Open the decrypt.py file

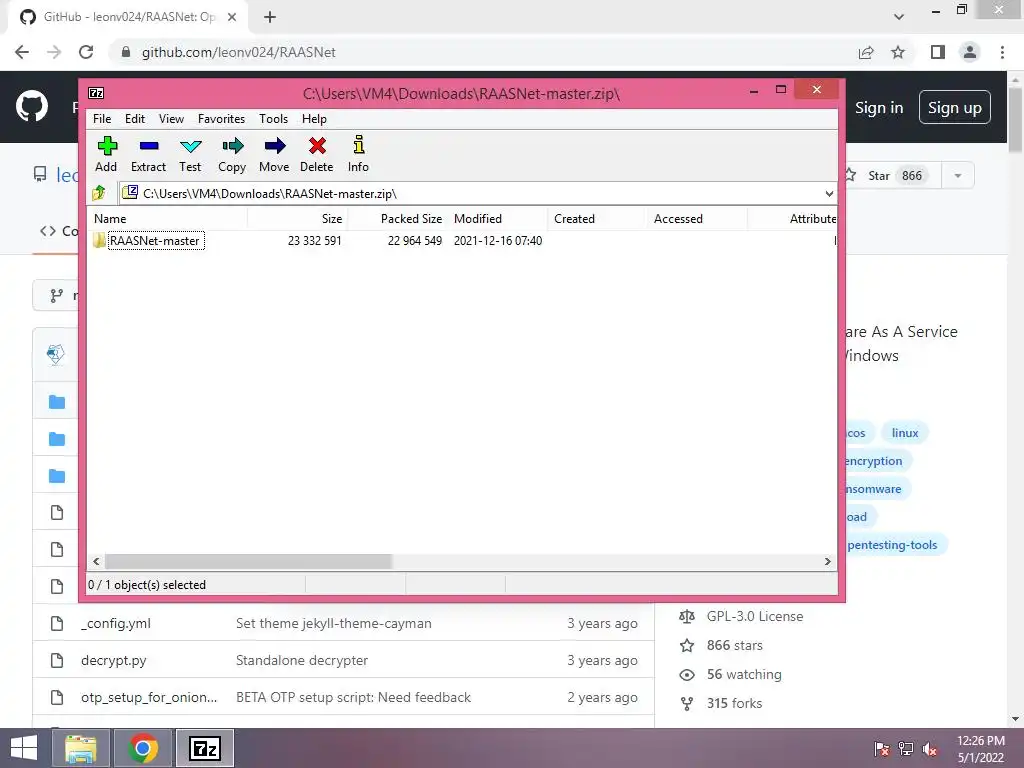click(x=114, y=661)
